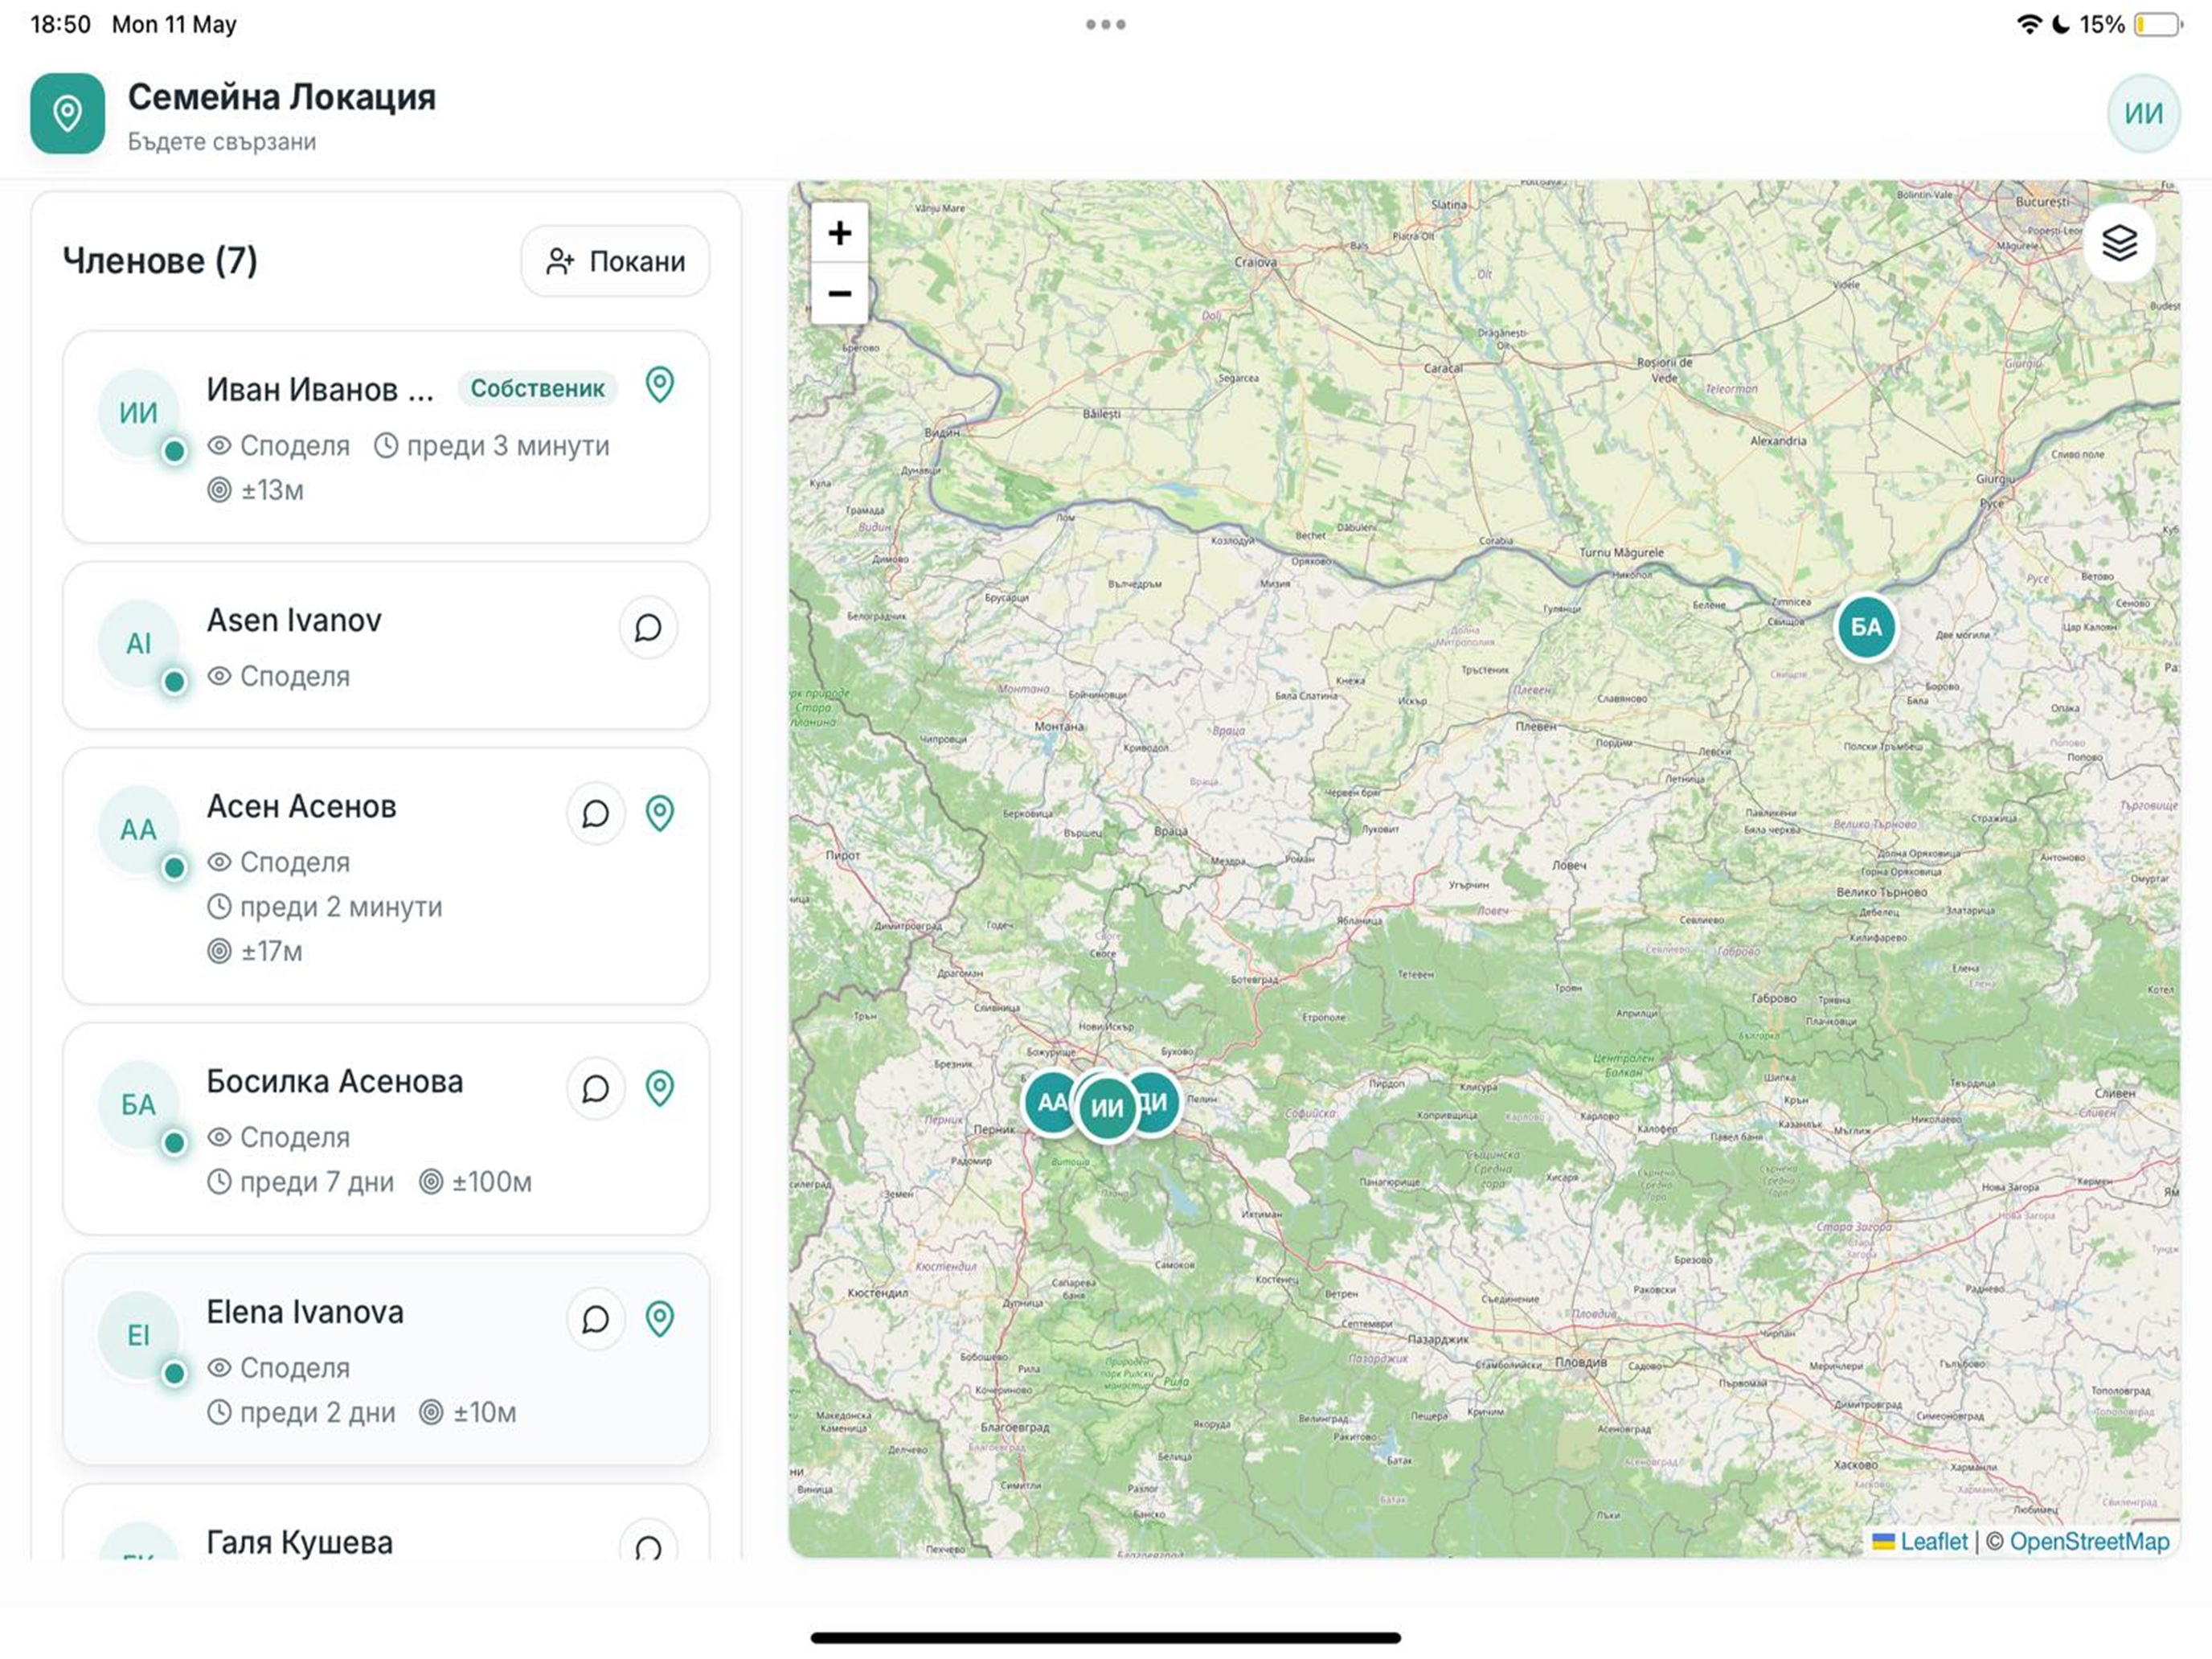Image resolution: width=2212 pixels, height=1659 pixels.
Task: Open chat with Asen Ivanov
Action: [x=648, y=628]
